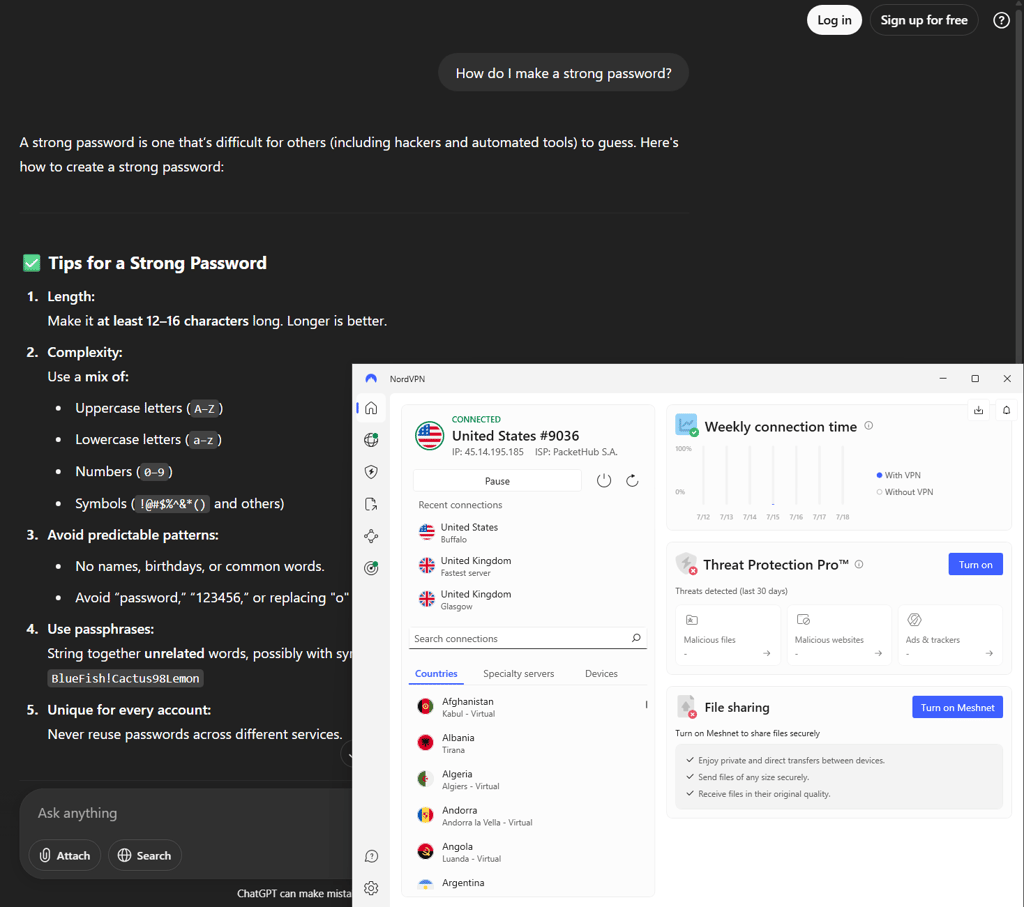Click the United States flag of current connection
Image resolution: width=1024 pixels, height=907 pixels.
click(430, 436)
